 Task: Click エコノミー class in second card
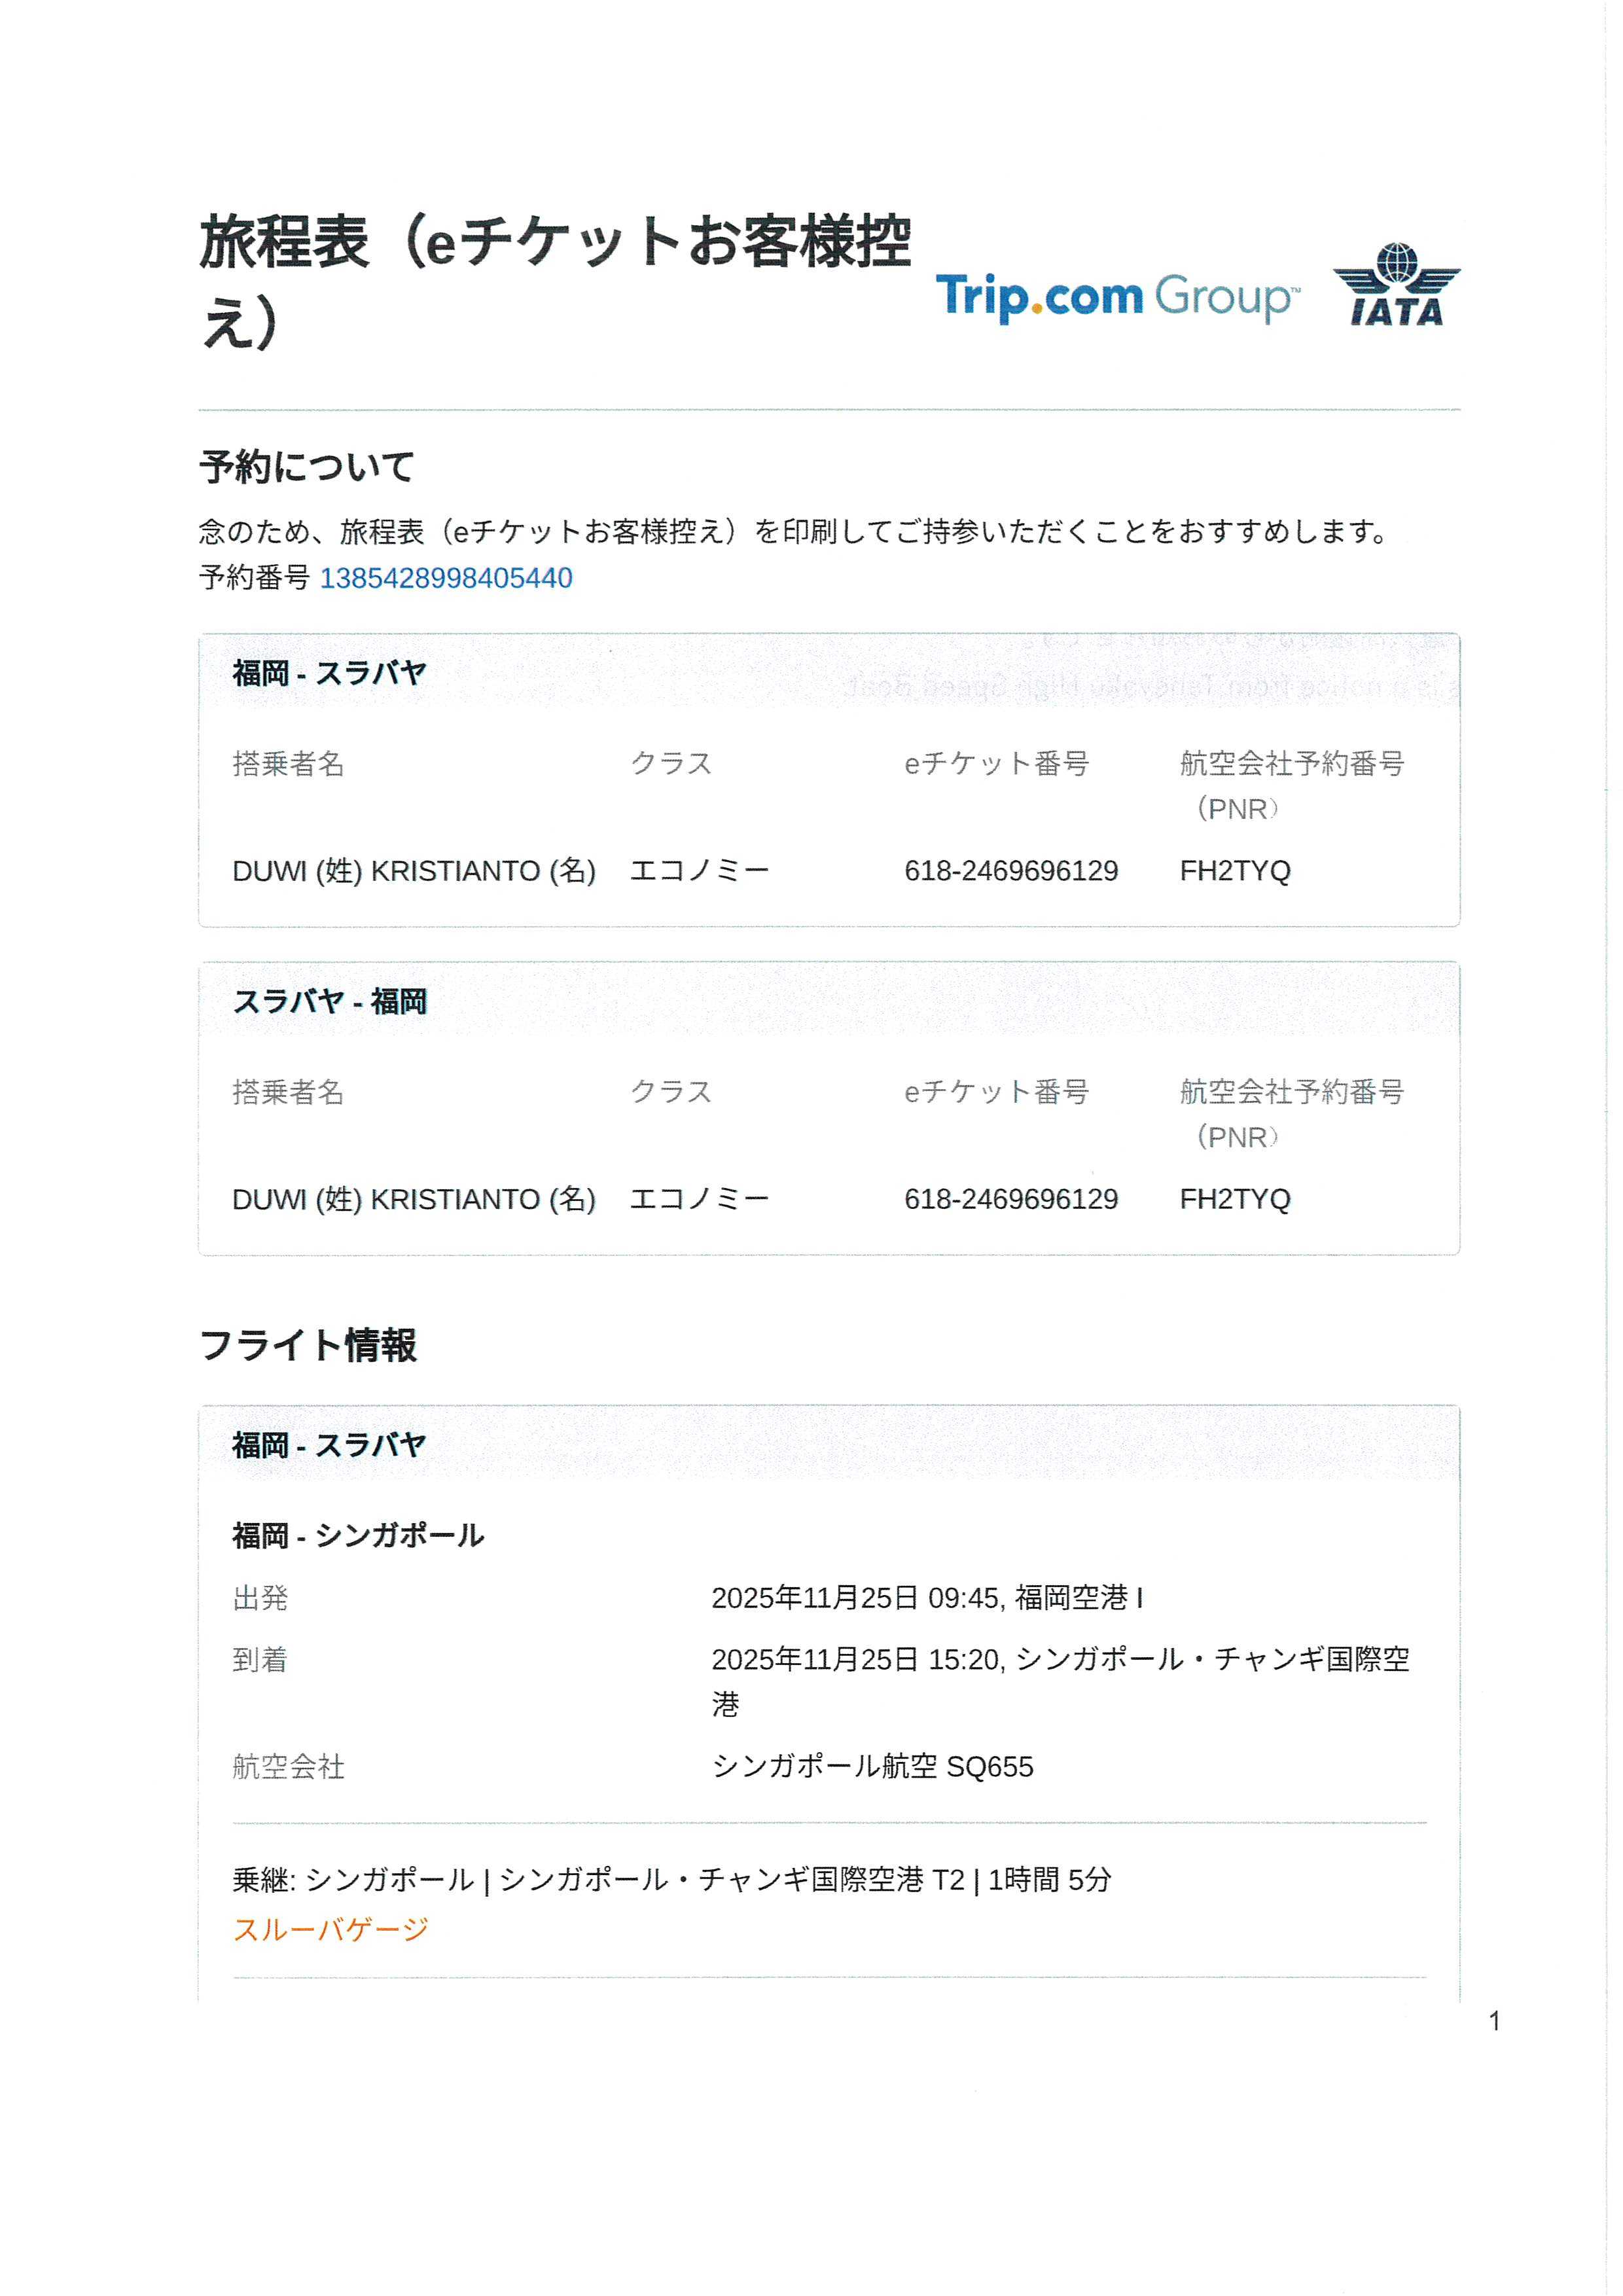tap(699, 1199)
